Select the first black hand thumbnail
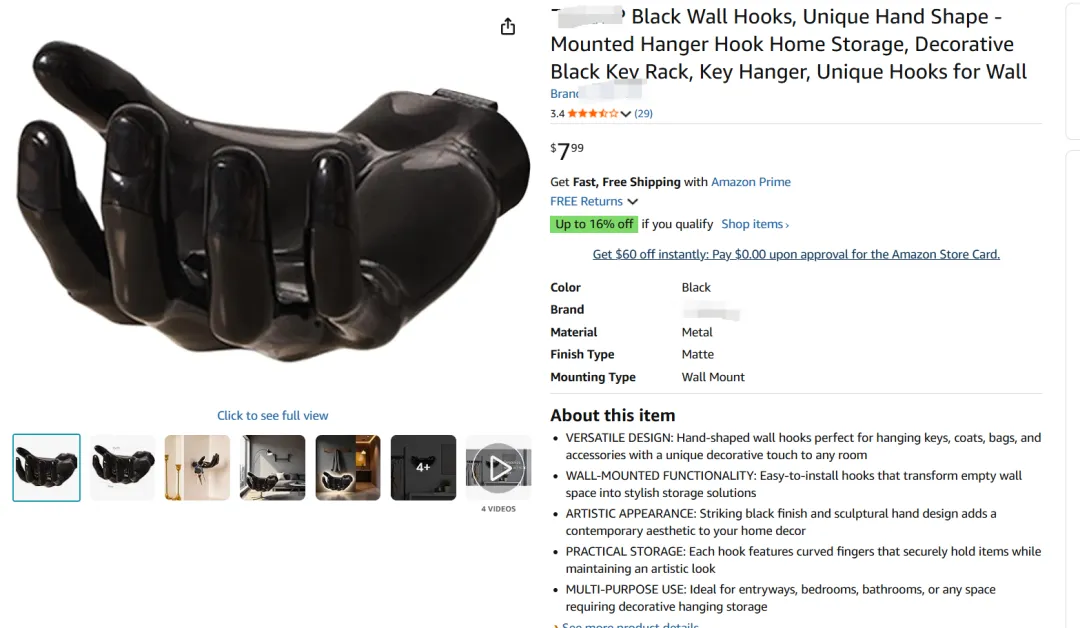This screenshot has height=628, width=1080. coord(46,468)
